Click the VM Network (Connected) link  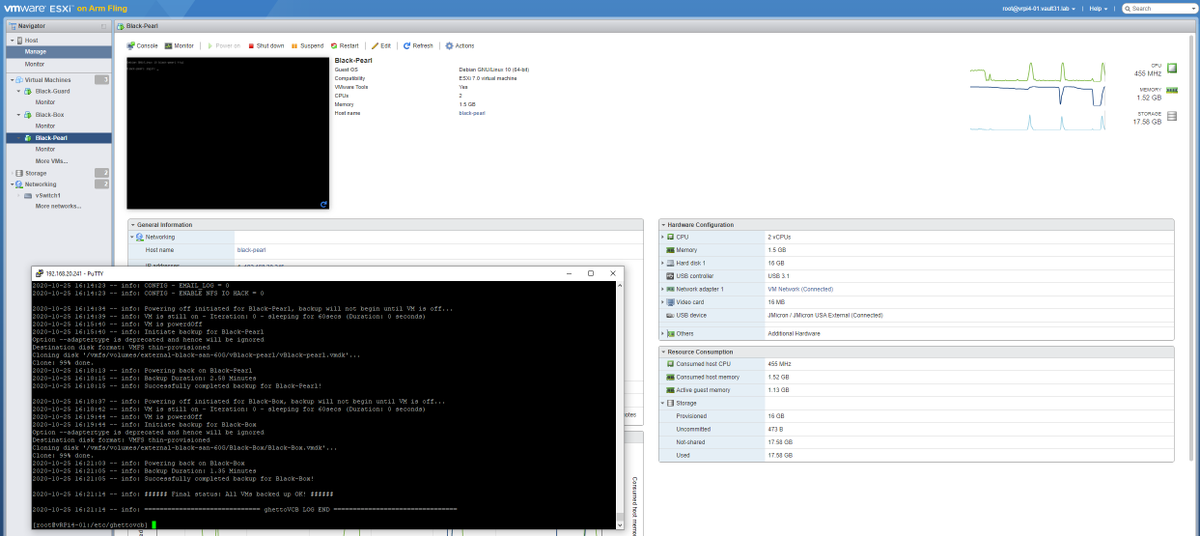[800, 289]
